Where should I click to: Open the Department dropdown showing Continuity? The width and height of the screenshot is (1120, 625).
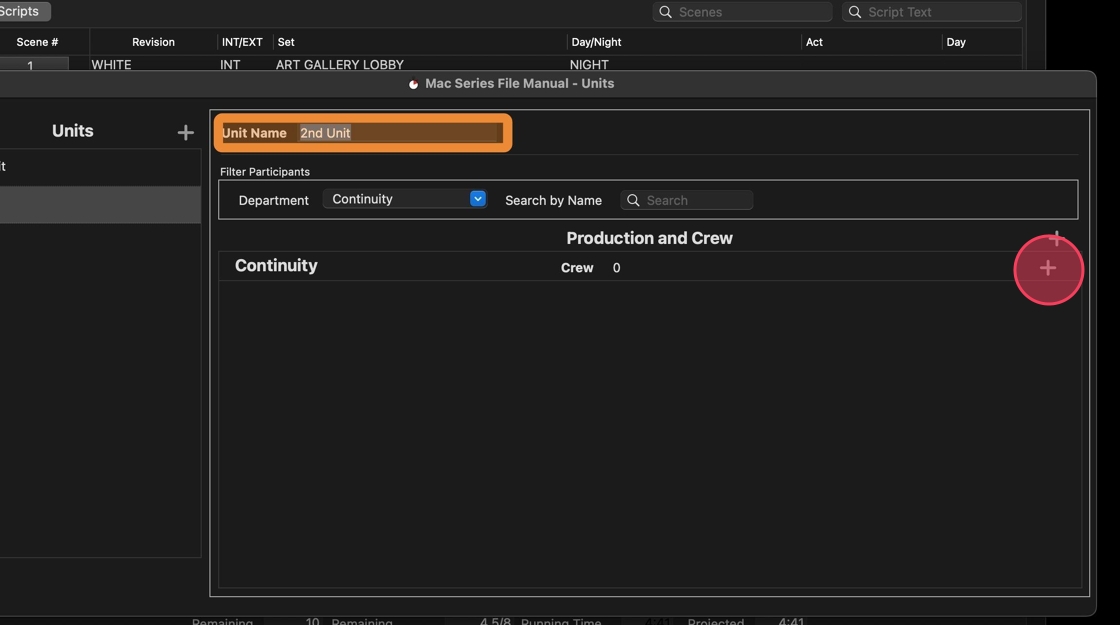[x=405, y=199]
